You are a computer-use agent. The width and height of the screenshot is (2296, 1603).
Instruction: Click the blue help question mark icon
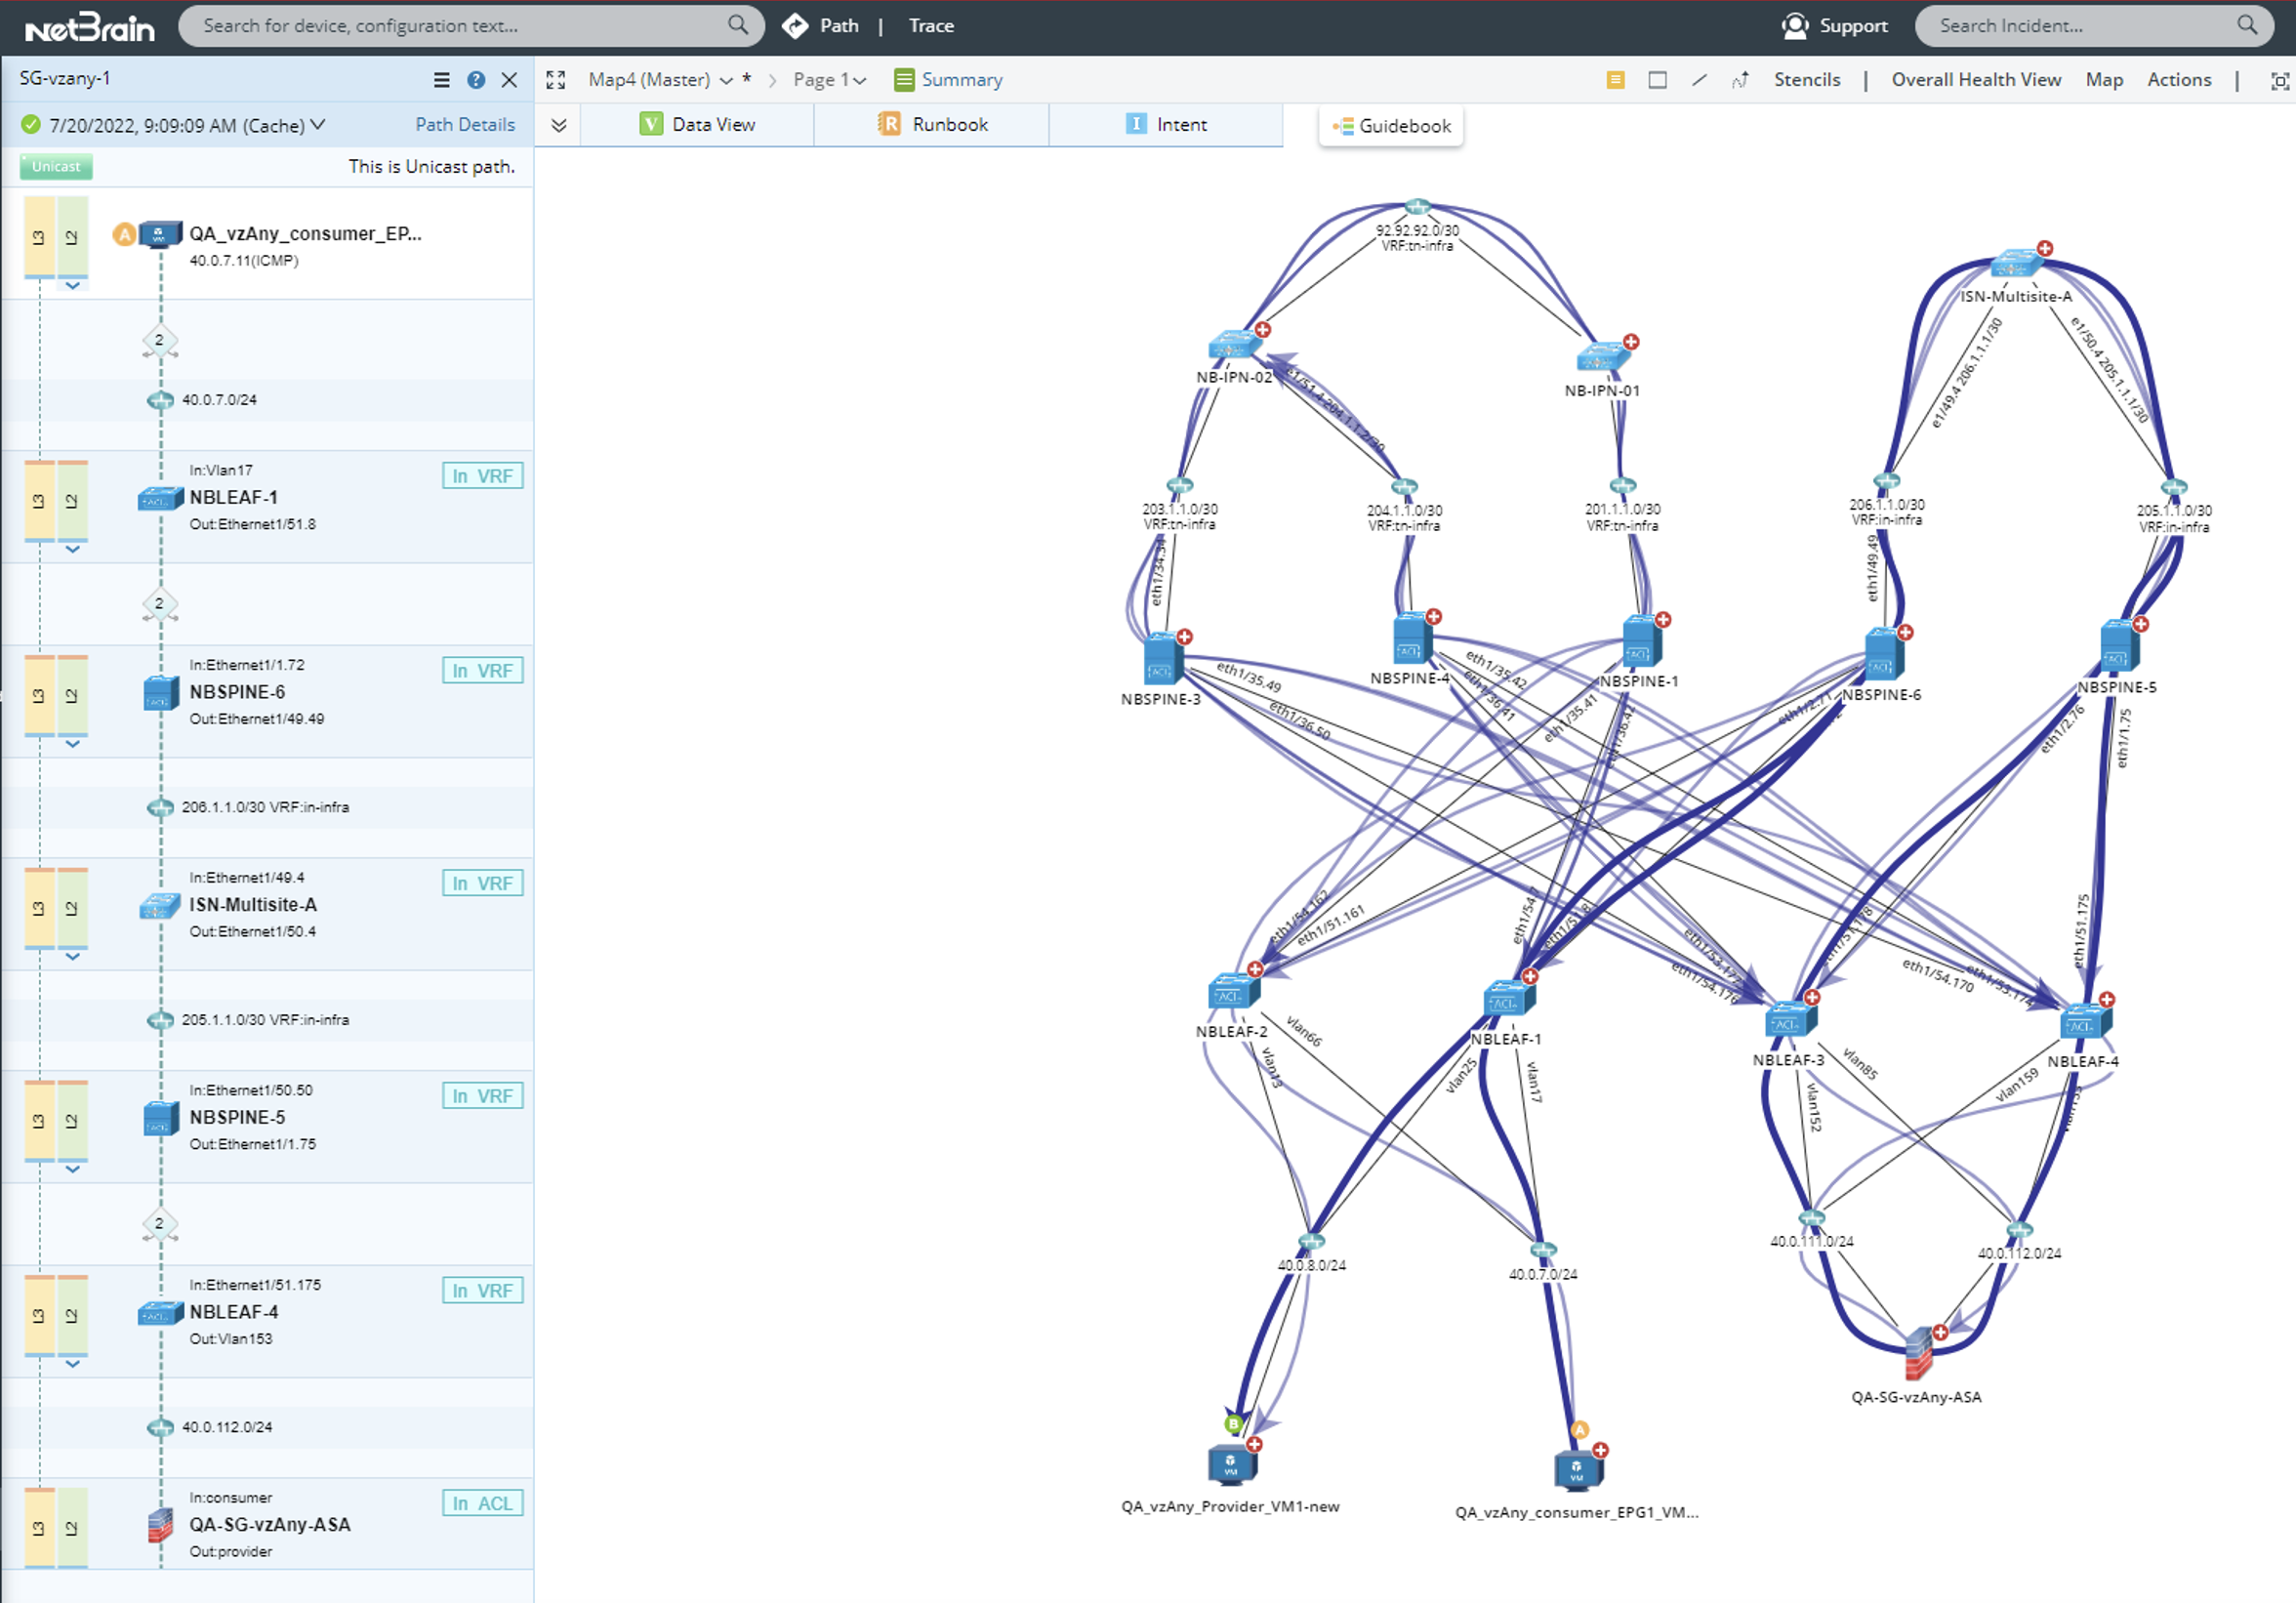click(476, 80)
